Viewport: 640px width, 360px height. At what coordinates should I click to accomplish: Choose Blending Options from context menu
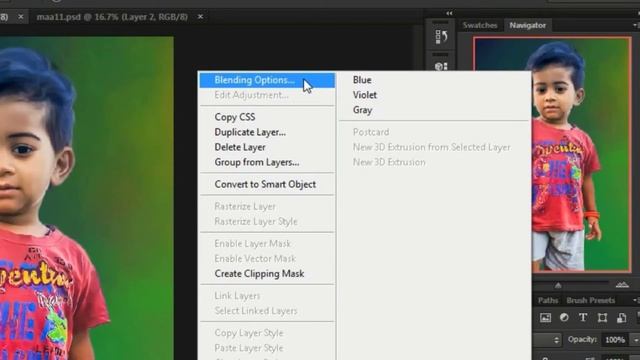(267, 80)
